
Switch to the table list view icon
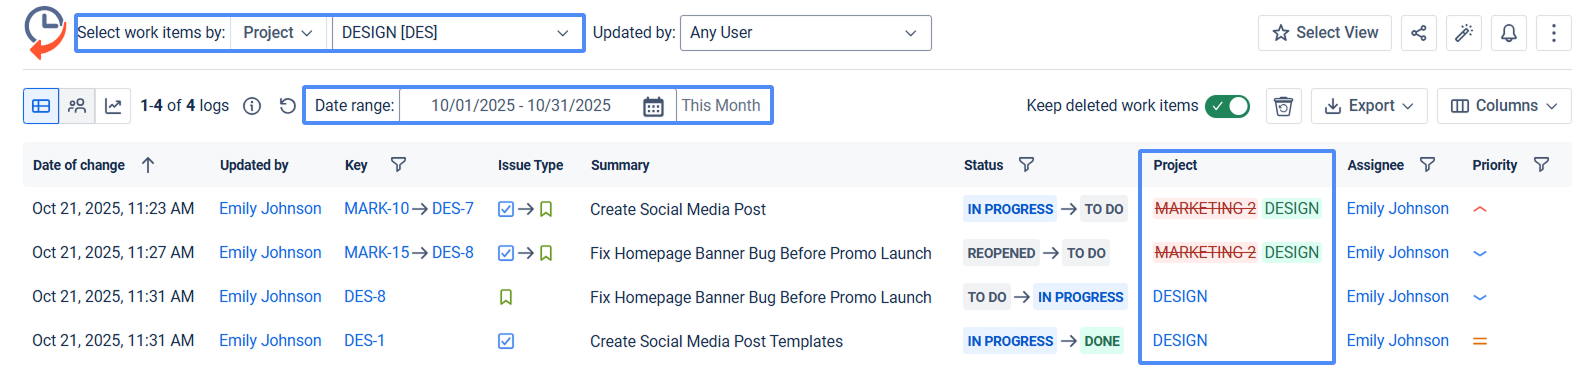click(41, 105)
